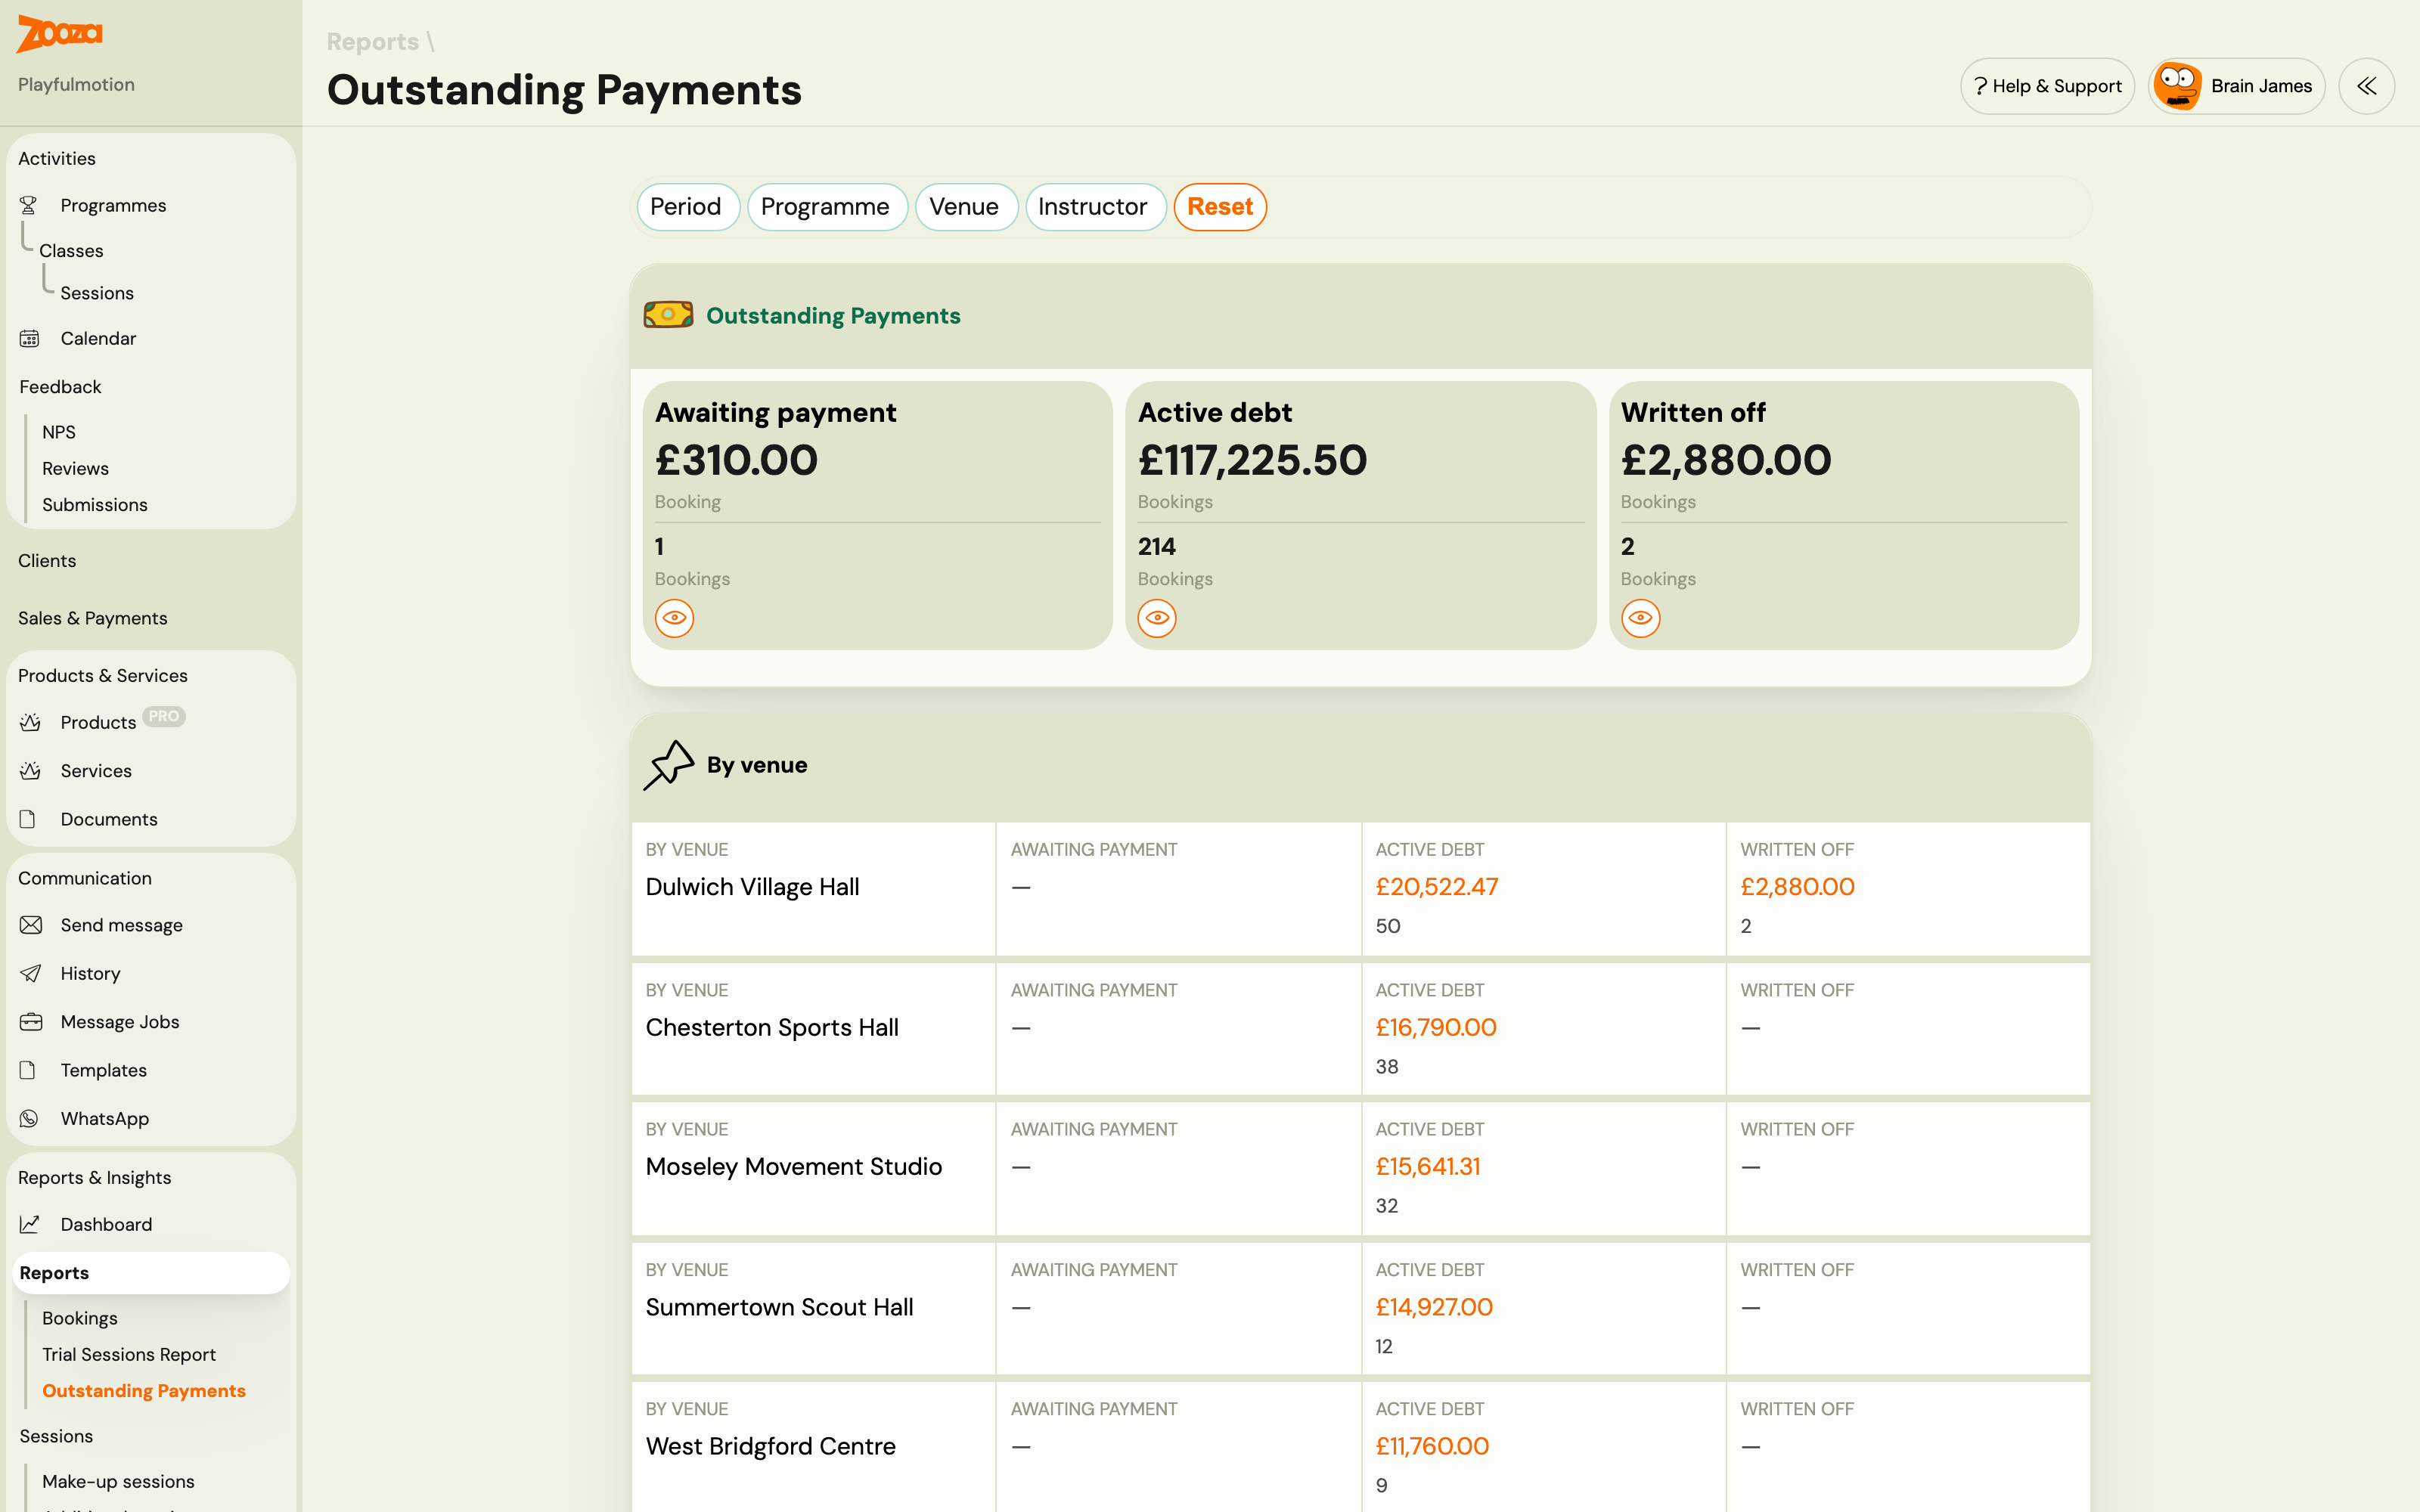2420x1512 pixels.
Task: Click the Reports breadcrumb link
Action: (x=373, y=42)
